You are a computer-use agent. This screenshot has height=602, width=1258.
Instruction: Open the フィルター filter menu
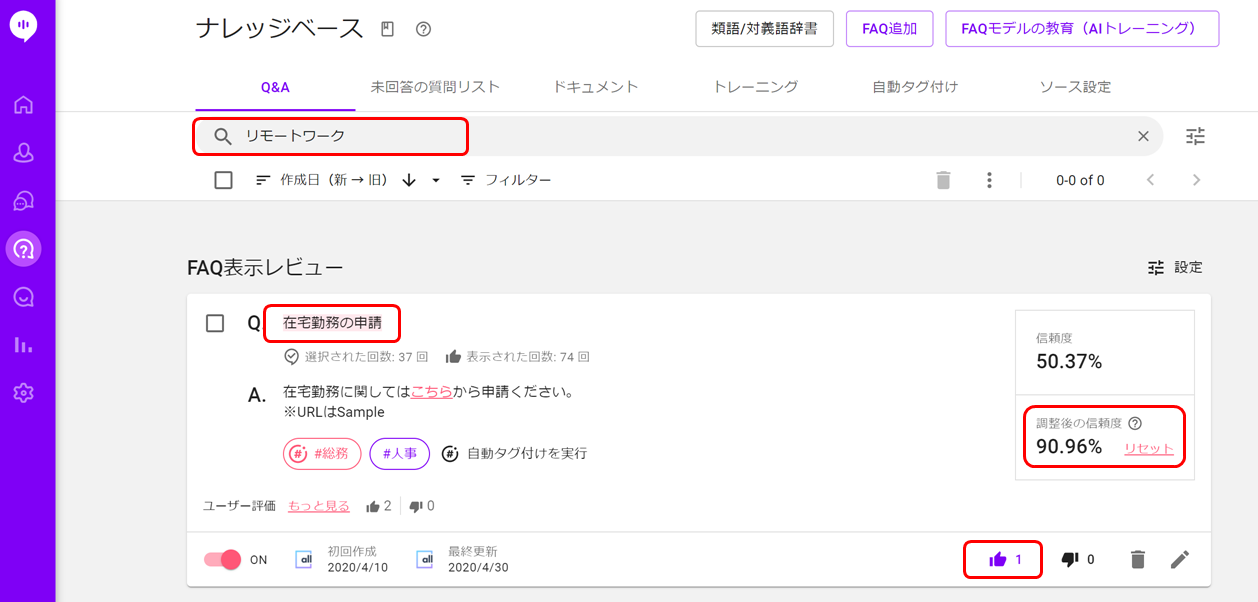coord(506,180)
